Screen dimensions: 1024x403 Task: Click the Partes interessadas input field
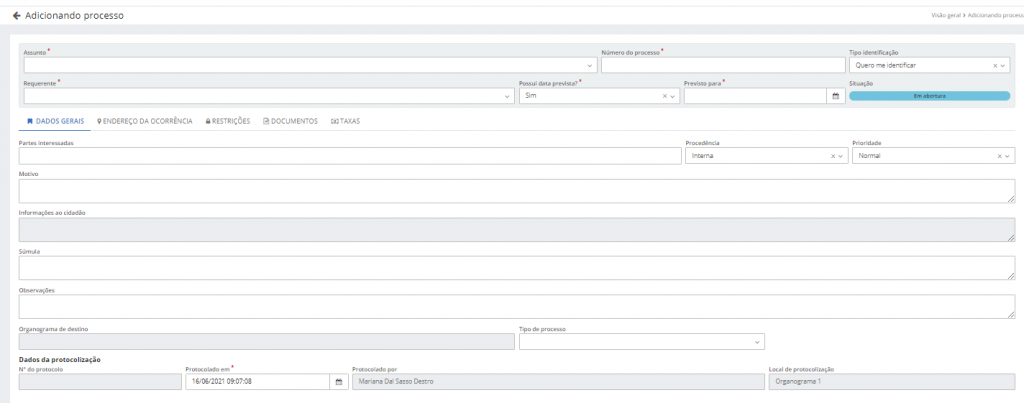350,156
